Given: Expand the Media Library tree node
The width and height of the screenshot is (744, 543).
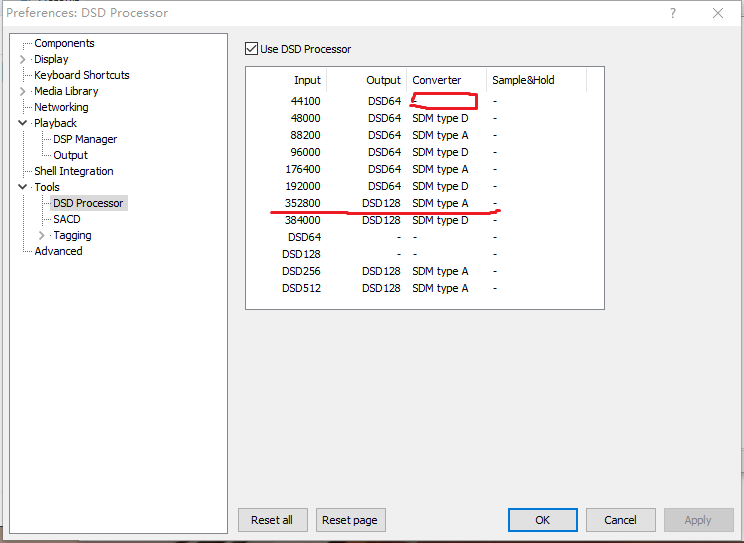Looking at the screenshot, I should point(23,91).
